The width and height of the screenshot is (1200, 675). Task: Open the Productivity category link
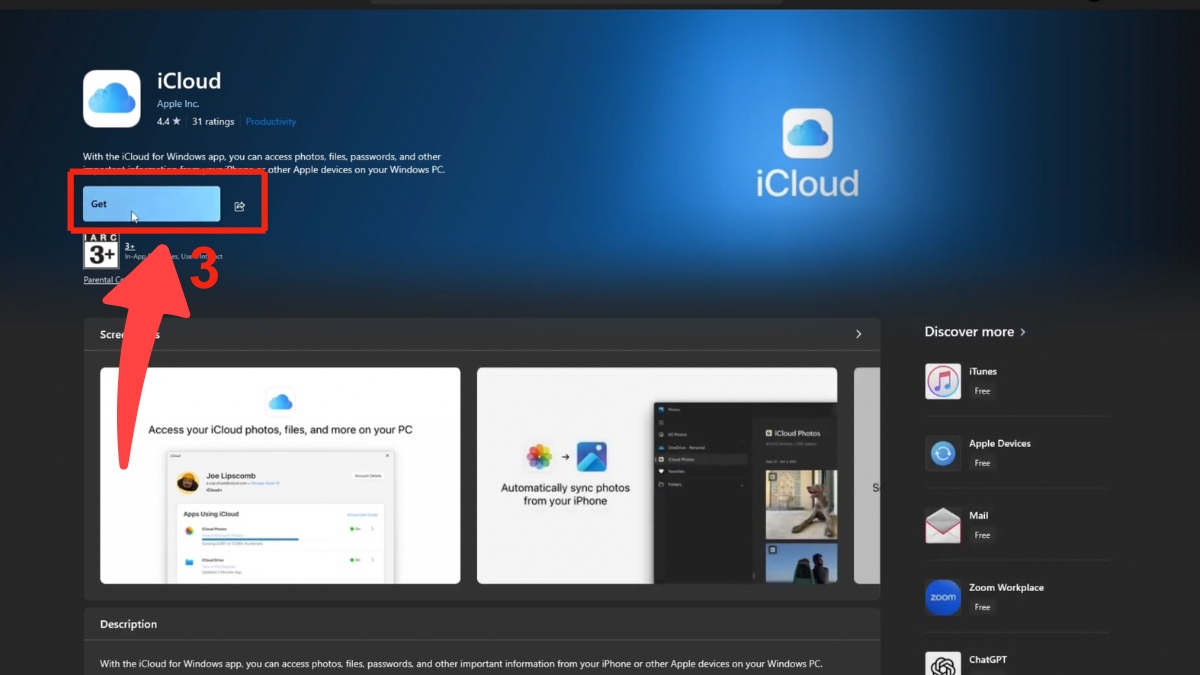271,121
